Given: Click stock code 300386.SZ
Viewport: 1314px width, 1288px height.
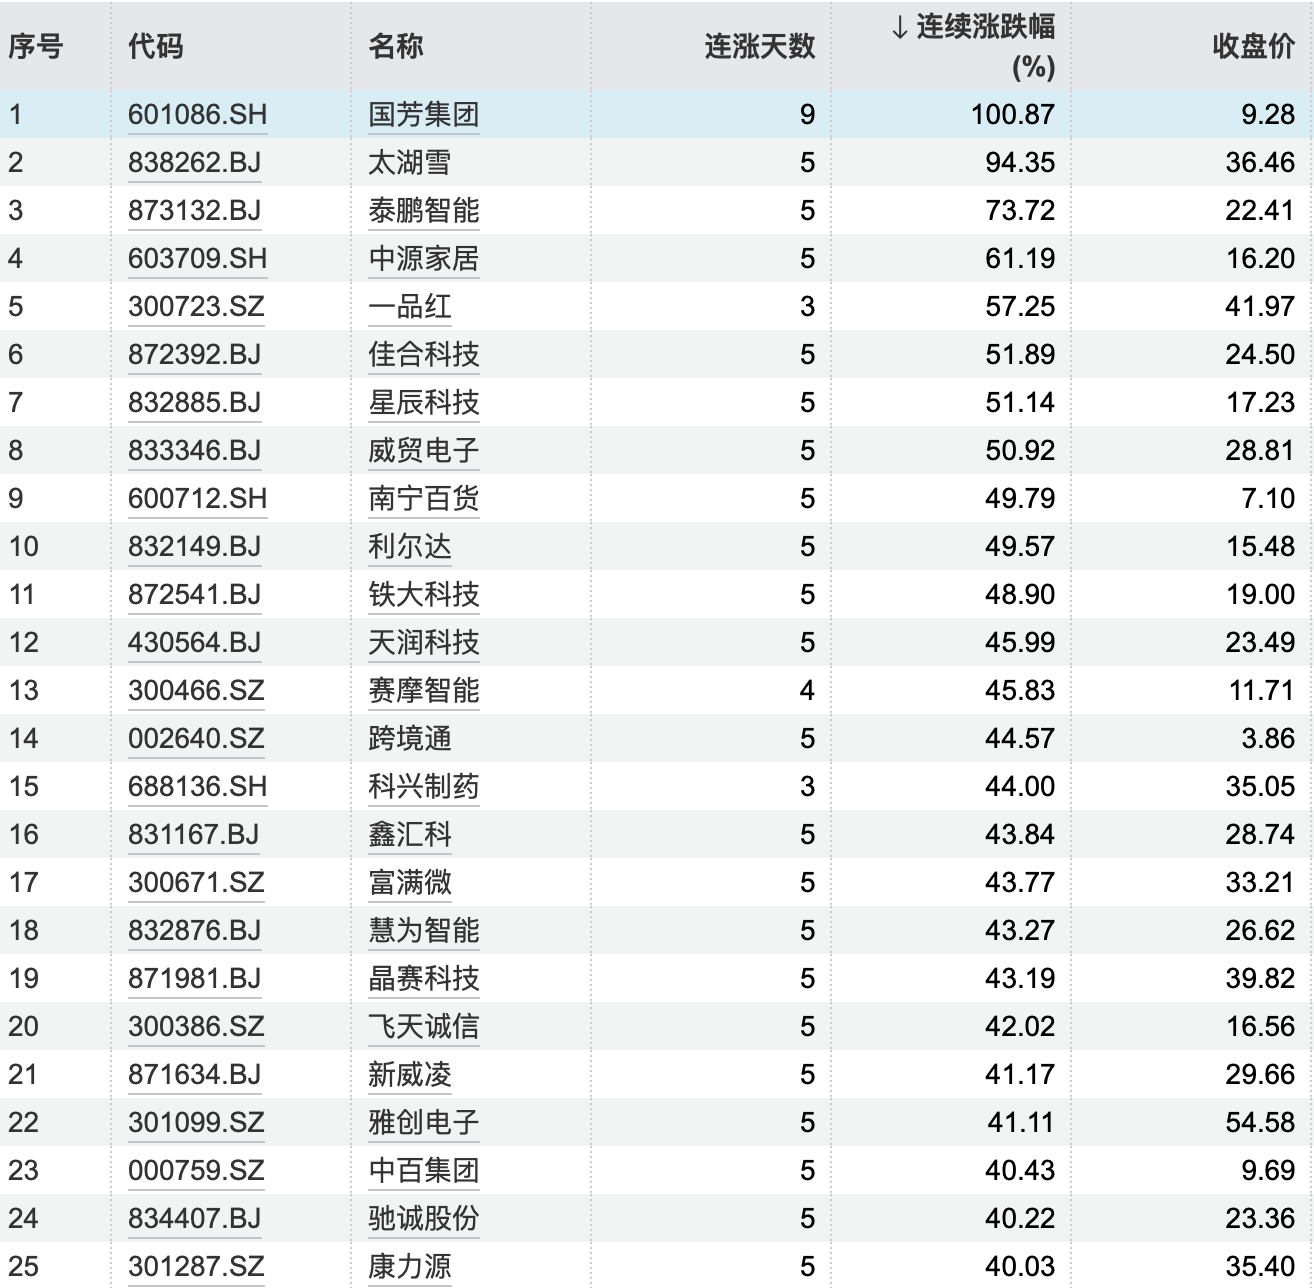Looking at the screenshot, I should click(196, 1027).
